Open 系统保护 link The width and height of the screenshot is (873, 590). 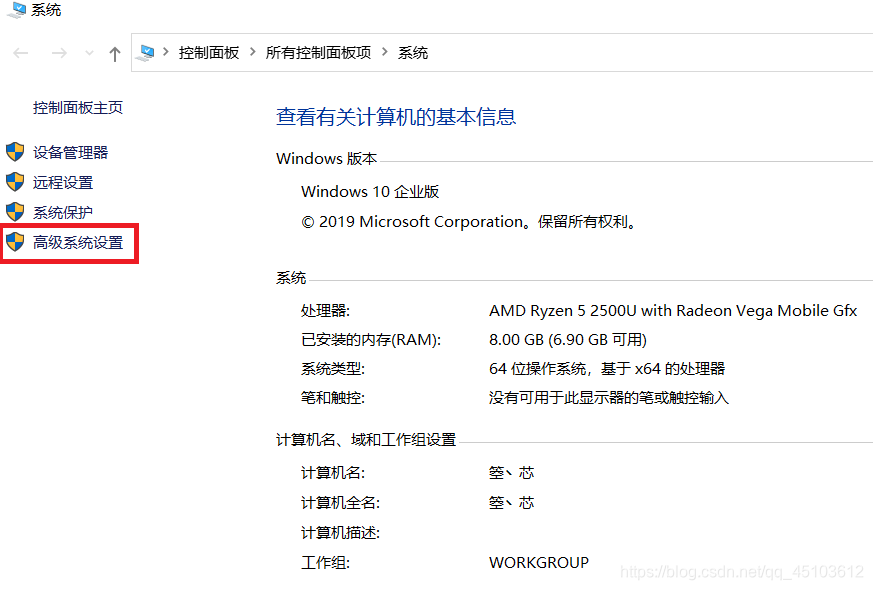[63, 213]
